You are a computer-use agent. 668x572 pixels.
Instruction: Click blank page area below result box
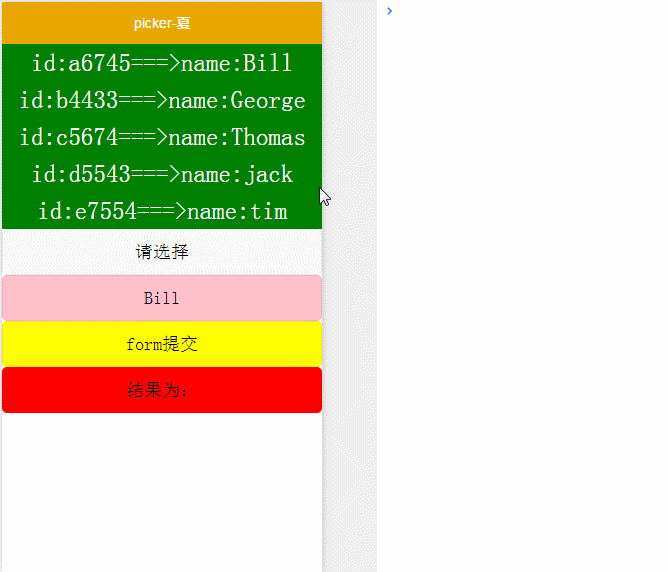[162, 490]
